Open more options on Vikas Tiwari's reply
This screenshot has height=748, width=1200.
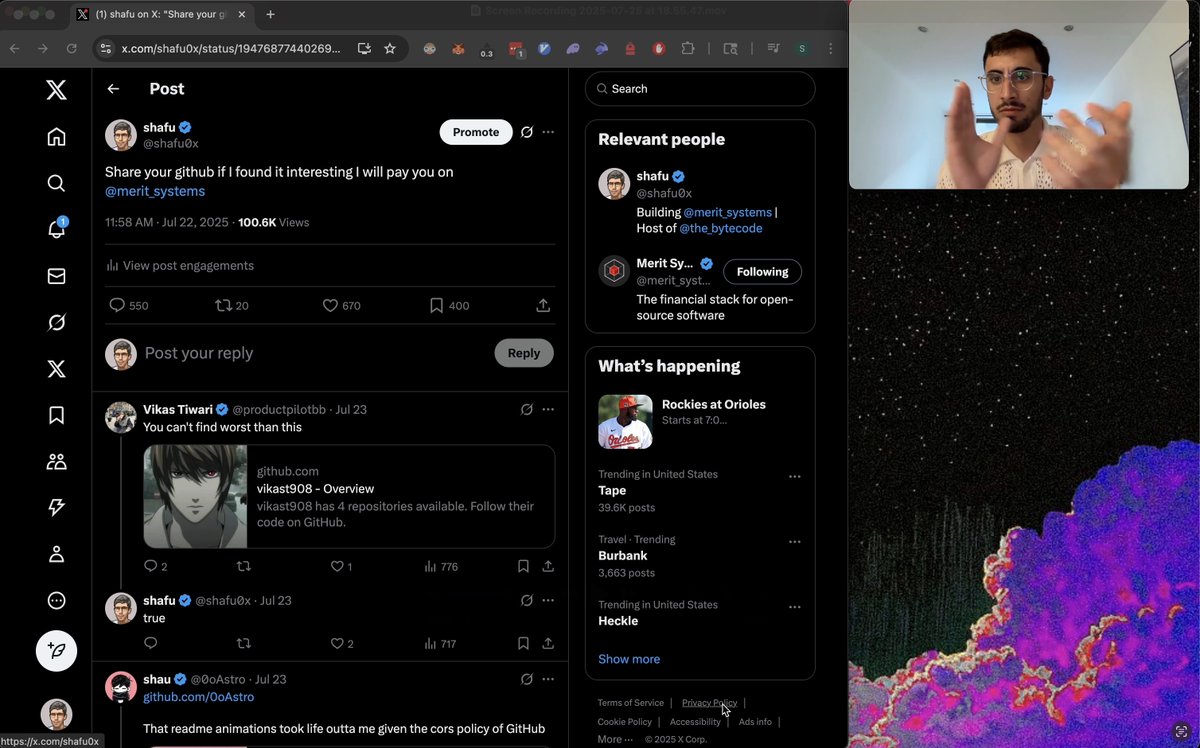click(548, 409)
